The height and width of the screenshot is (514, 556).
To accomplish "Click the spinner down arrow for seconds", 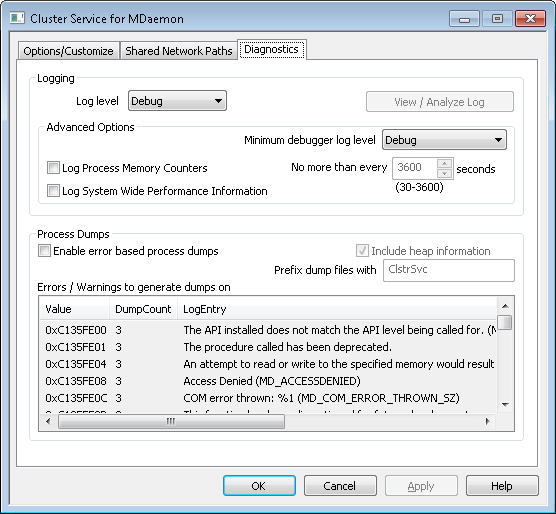I will coord(444,173).
